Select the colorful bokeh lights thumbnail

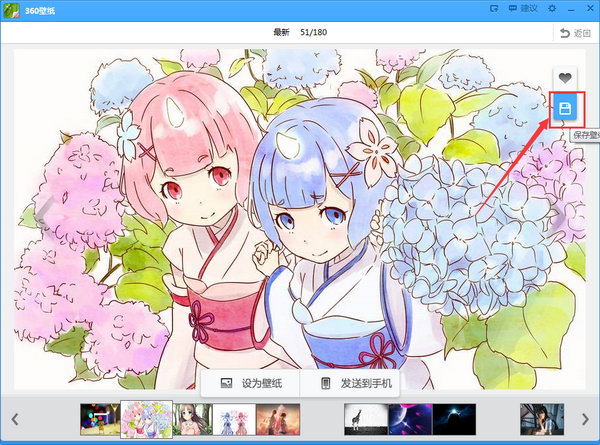pyautogui.click(x=100, y=419)
